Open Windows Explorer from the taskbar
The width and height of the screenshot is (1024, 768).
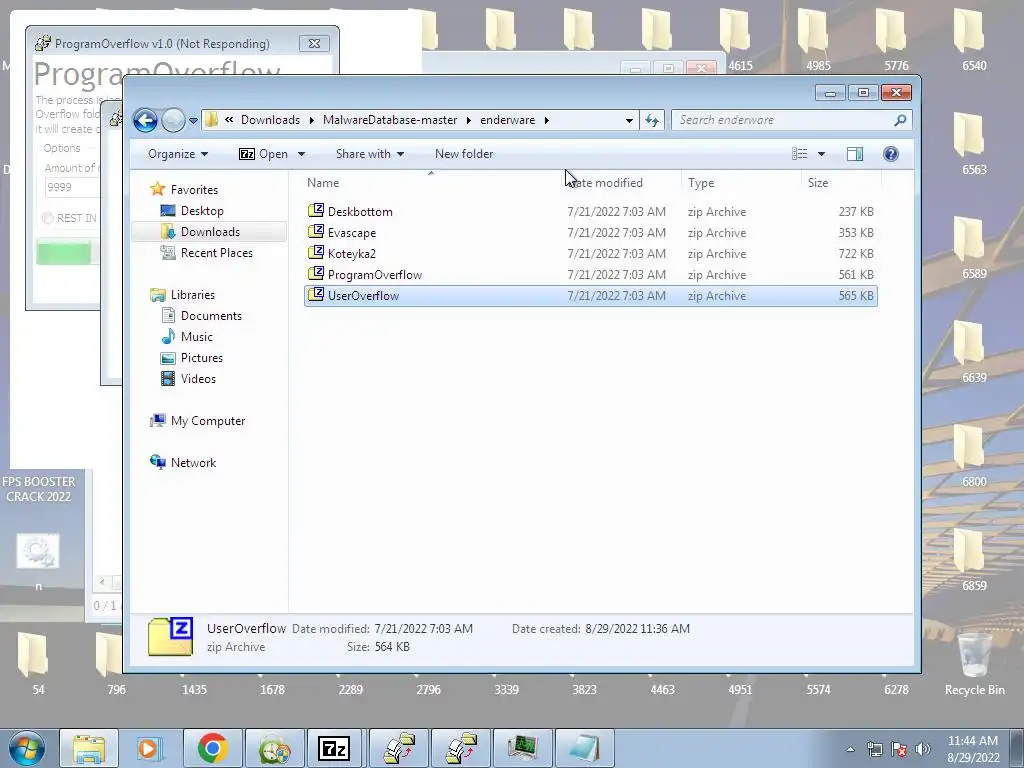click(x=89, y=748)
